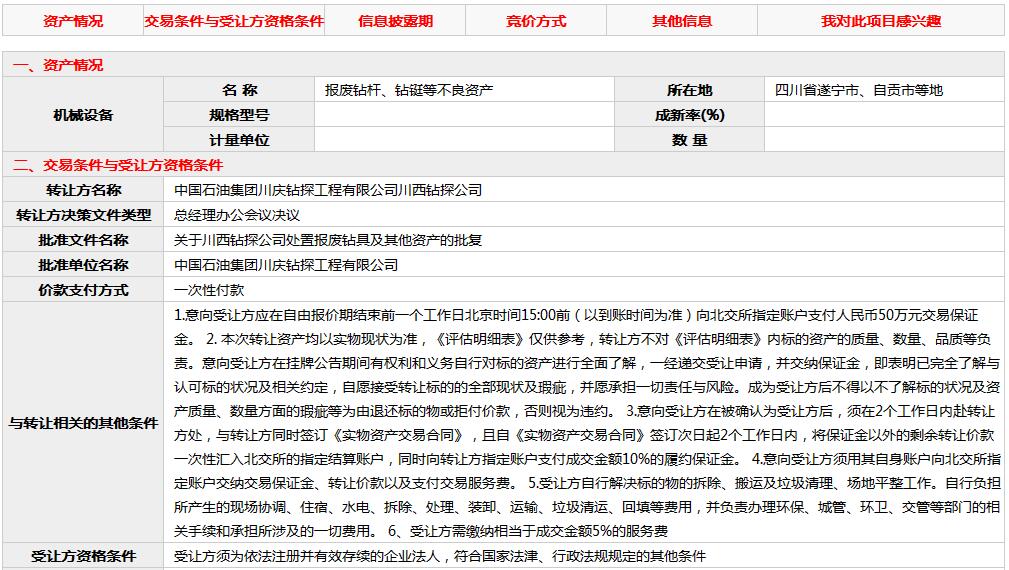The height and width of the screenshot is (570, 1009).
Task: Switch to 交易条件与受让方资格条件 tab at top
Action: (234, 21)
